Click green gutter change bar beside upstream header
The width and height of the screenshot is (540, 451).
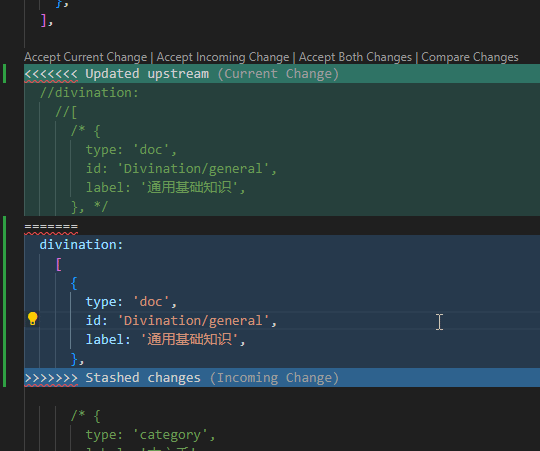(x=4, y=74)
